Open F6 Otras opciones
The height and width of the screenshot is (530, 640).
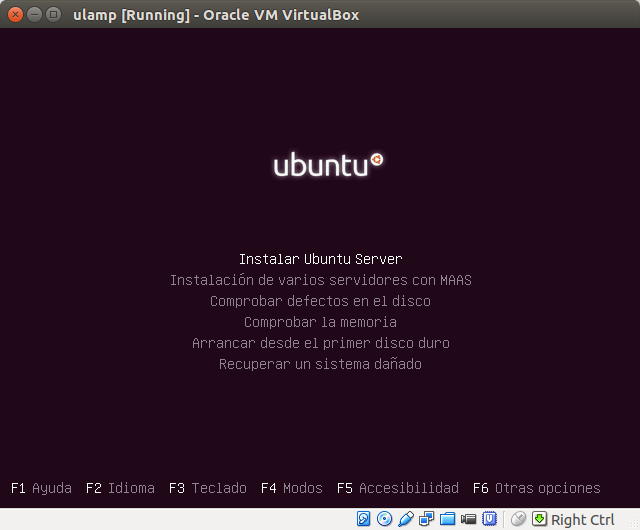tap(537, 488)
